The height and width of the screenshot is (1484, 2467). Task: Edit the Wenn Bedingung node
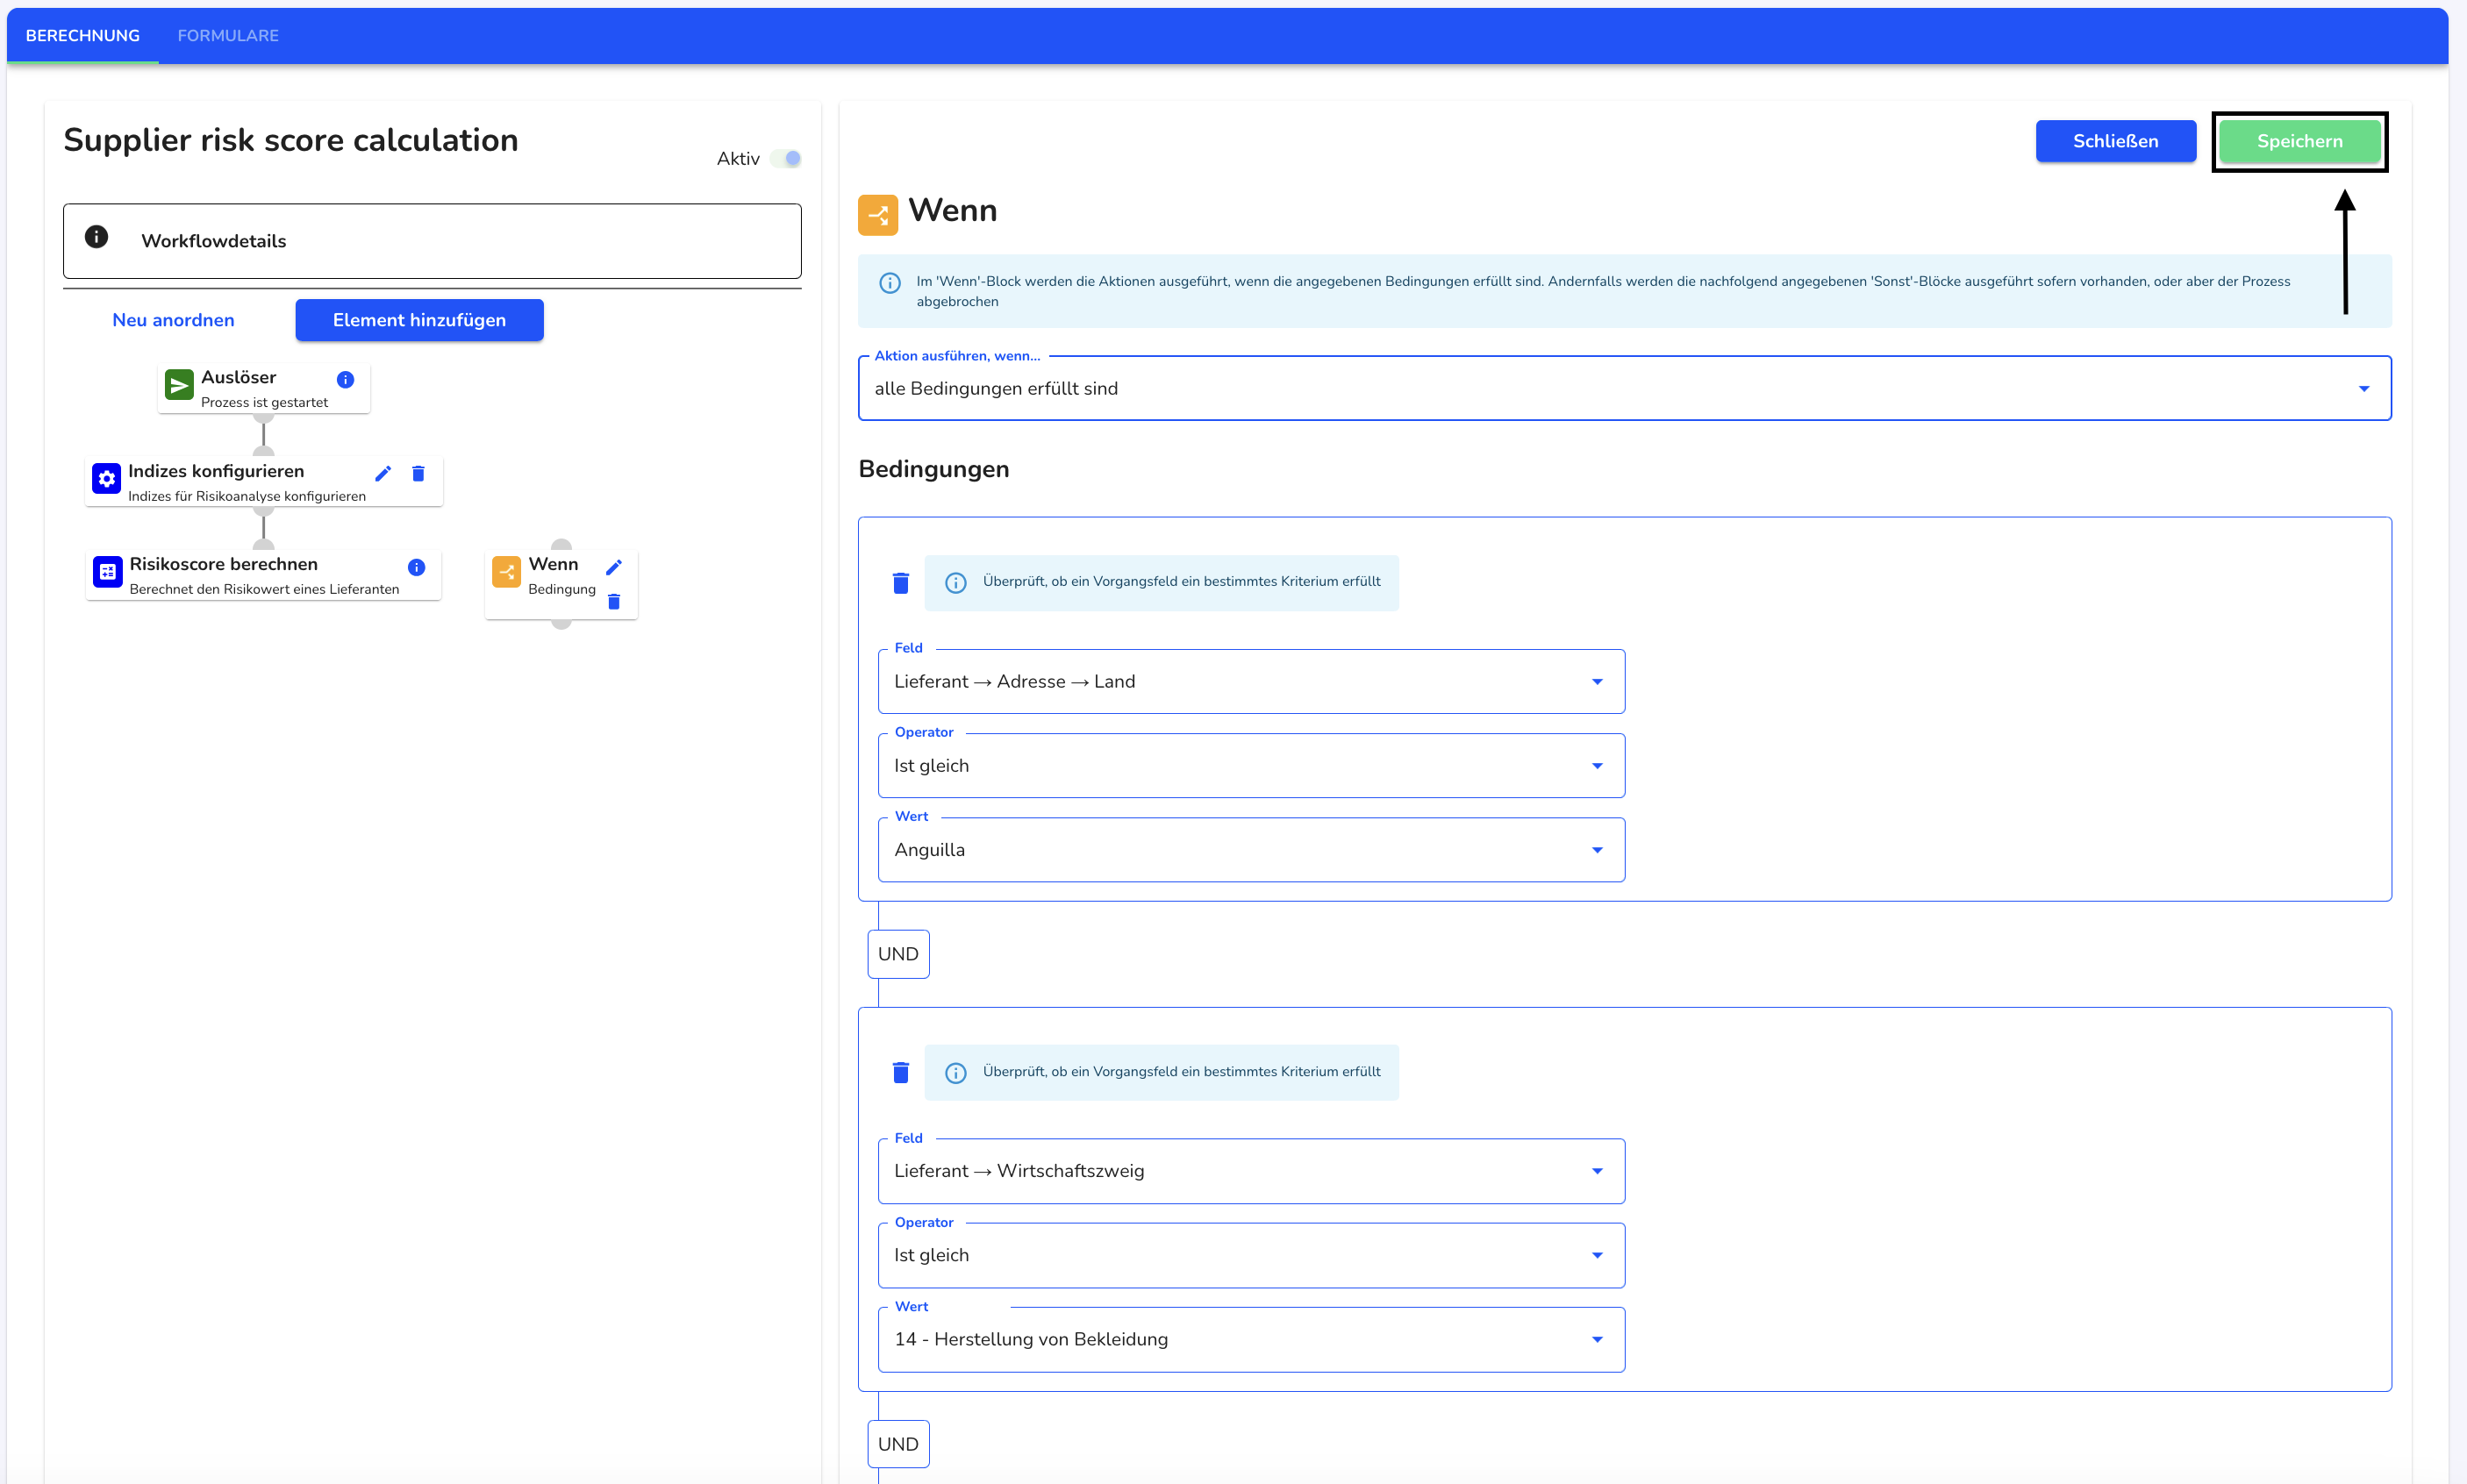tap(614, 567)
